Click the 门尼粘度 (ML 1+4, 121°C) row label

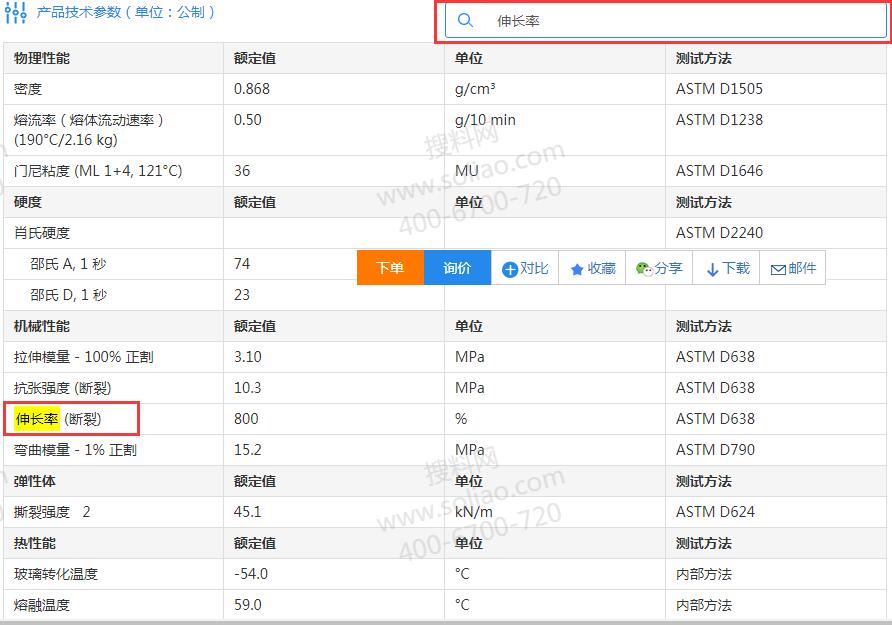click(98, 171)
